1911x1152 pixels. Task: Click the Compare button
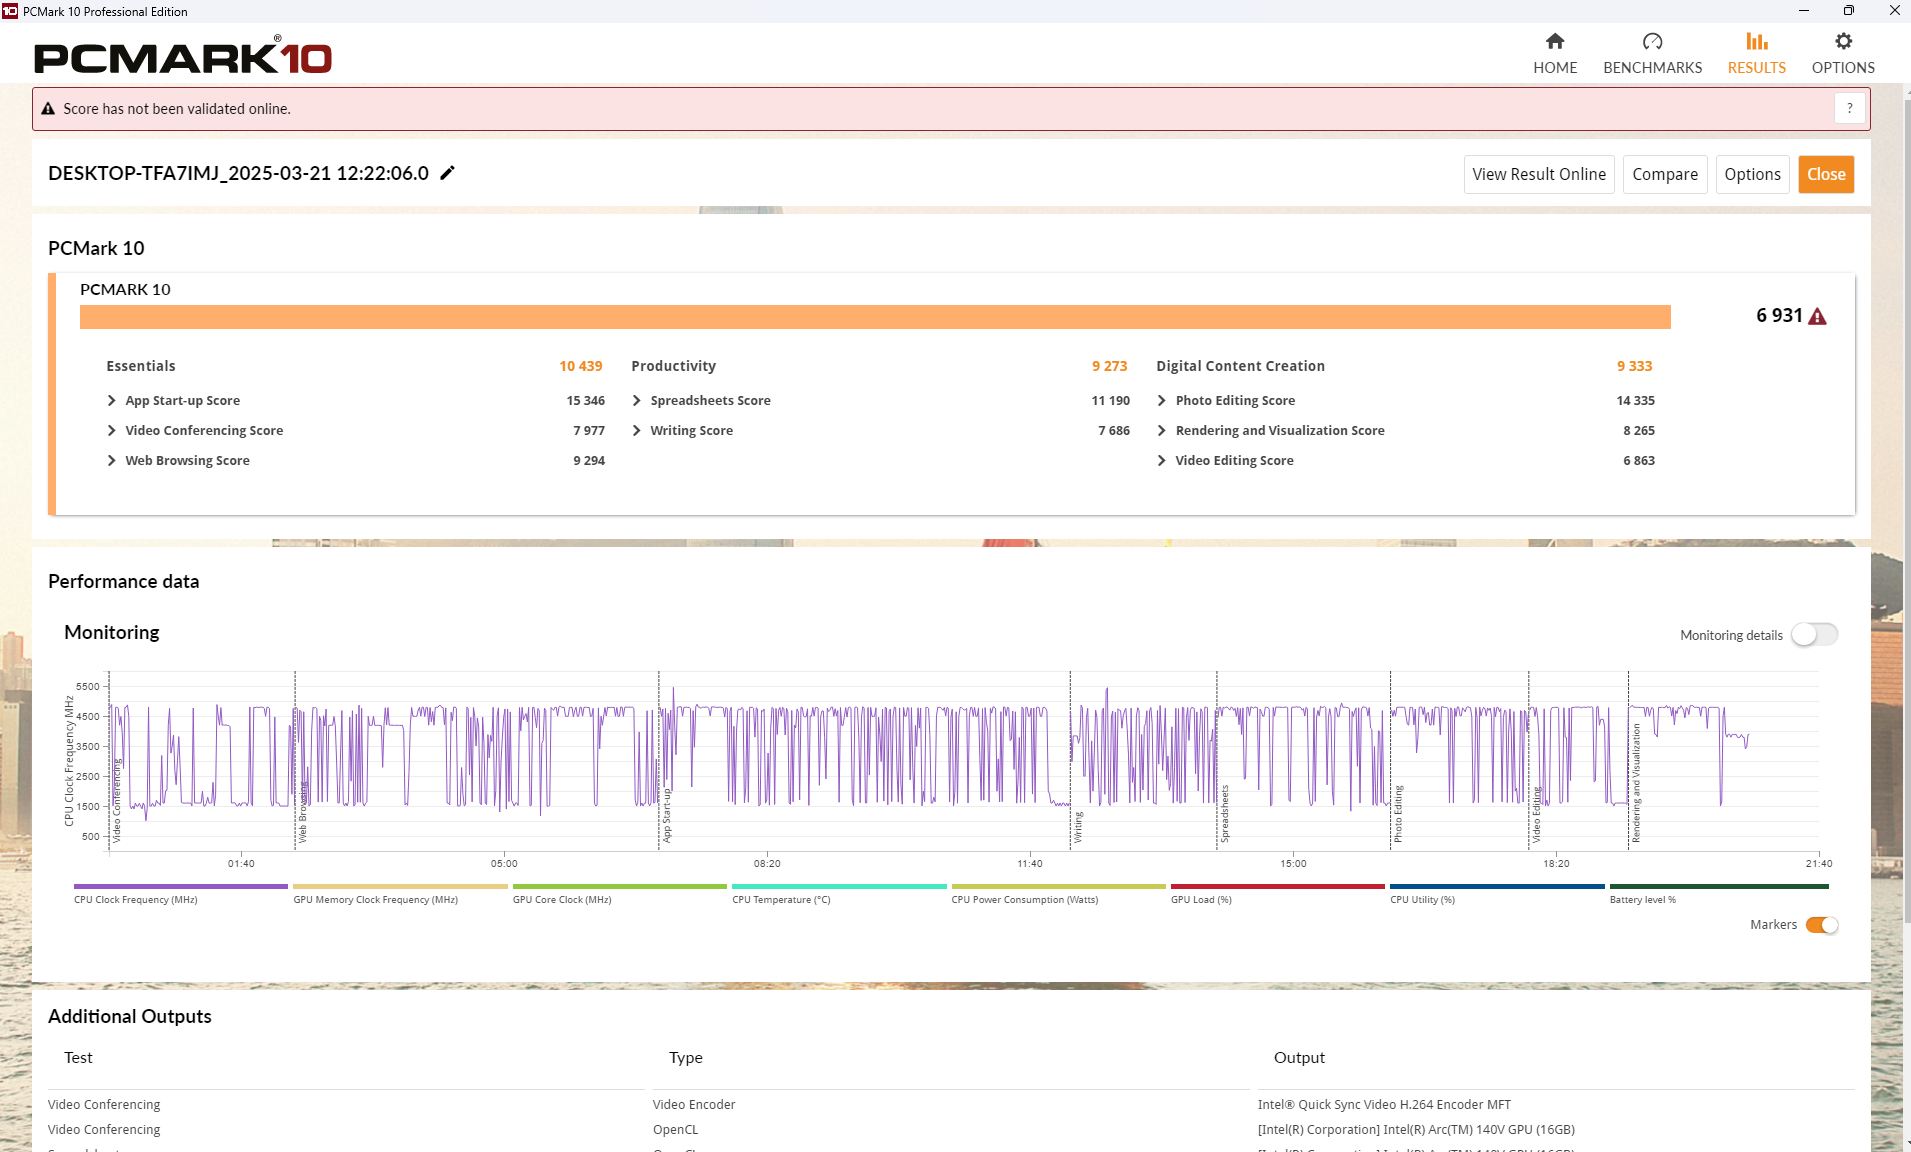[x=1664, y=174]
